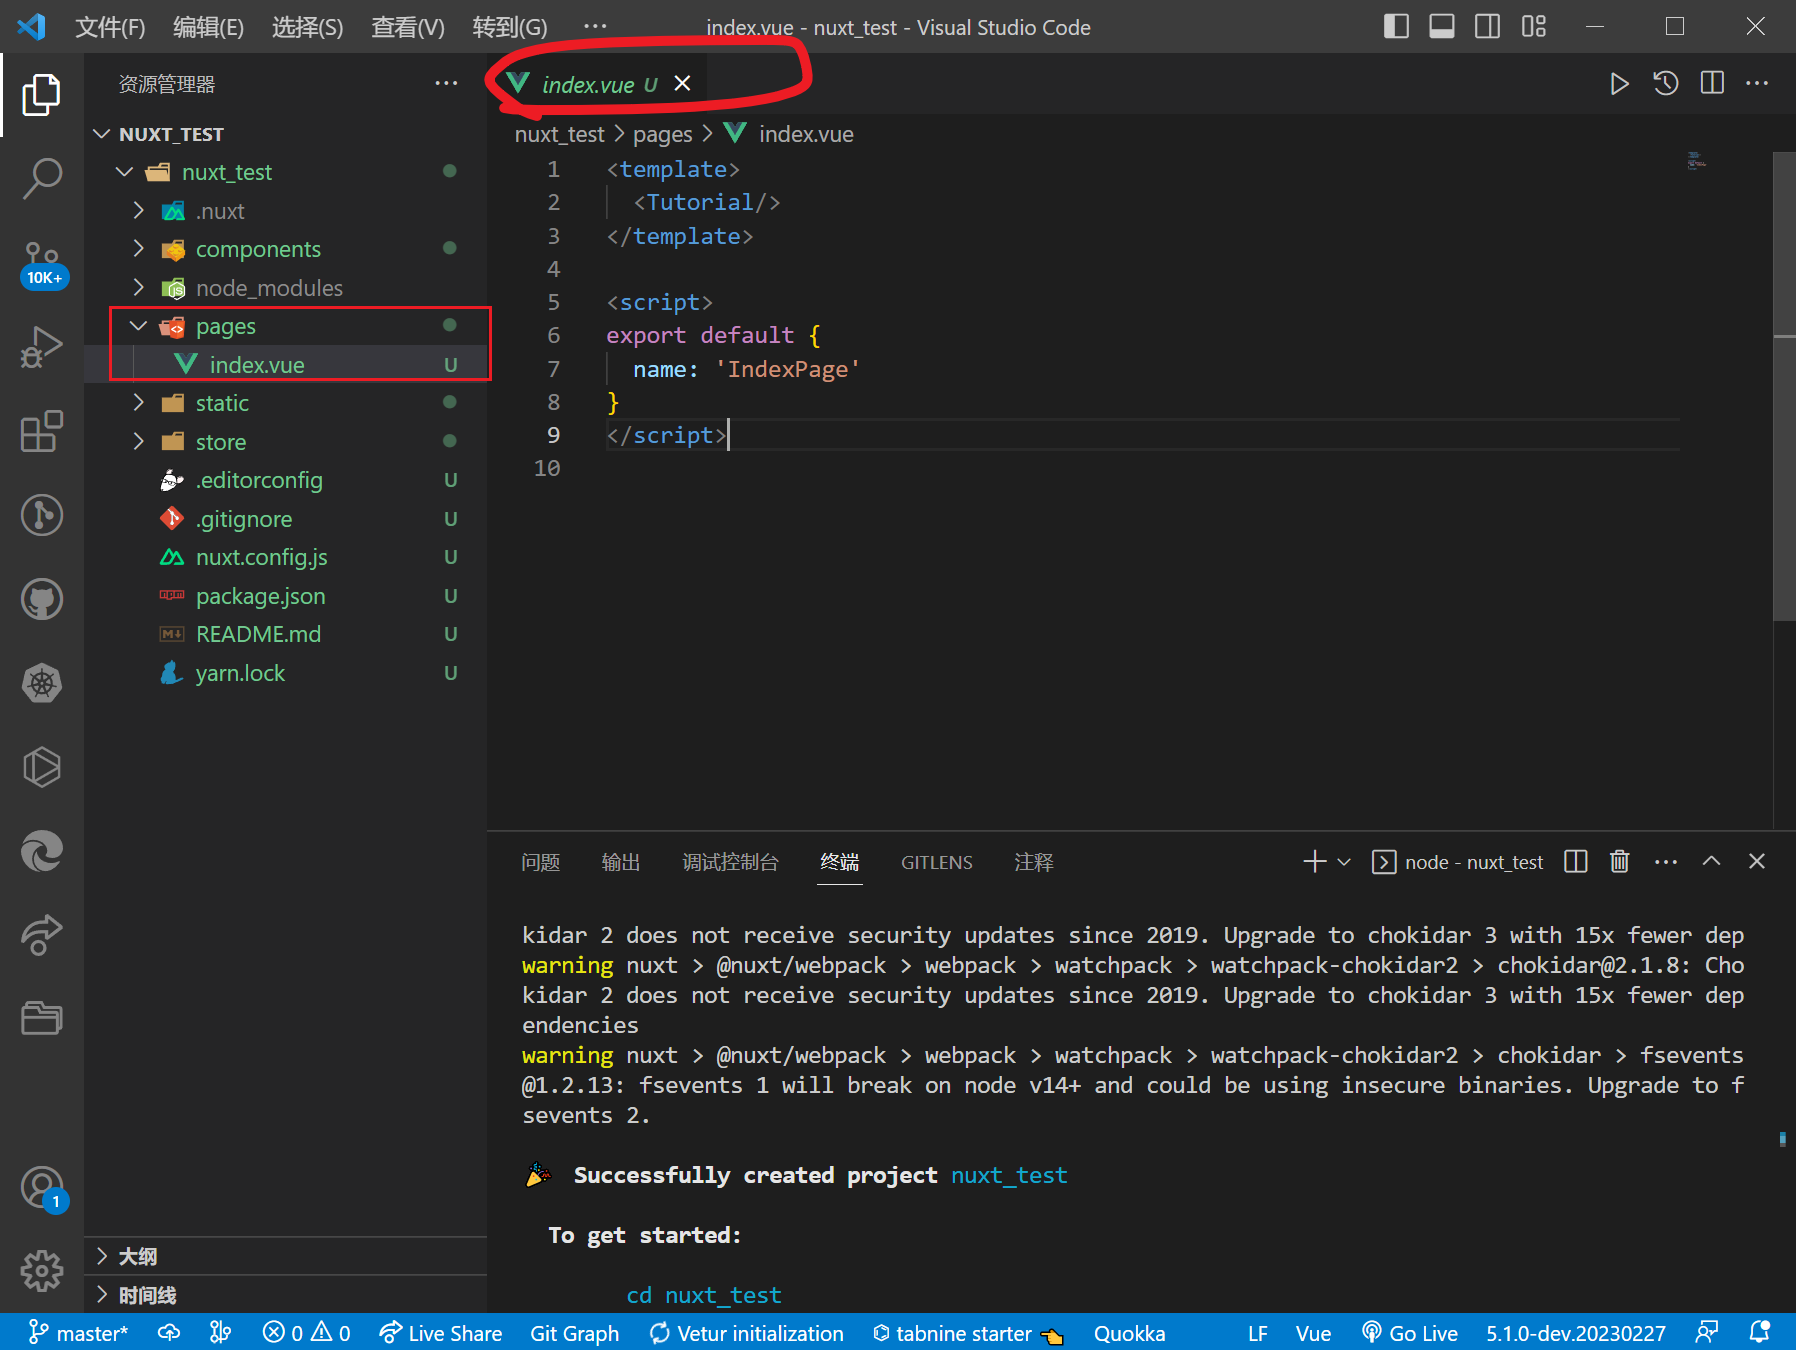Viewport: 1796px width, 1350px height.
Task: Open the timeline history icon in editor toolbar
Action: 1665,83
